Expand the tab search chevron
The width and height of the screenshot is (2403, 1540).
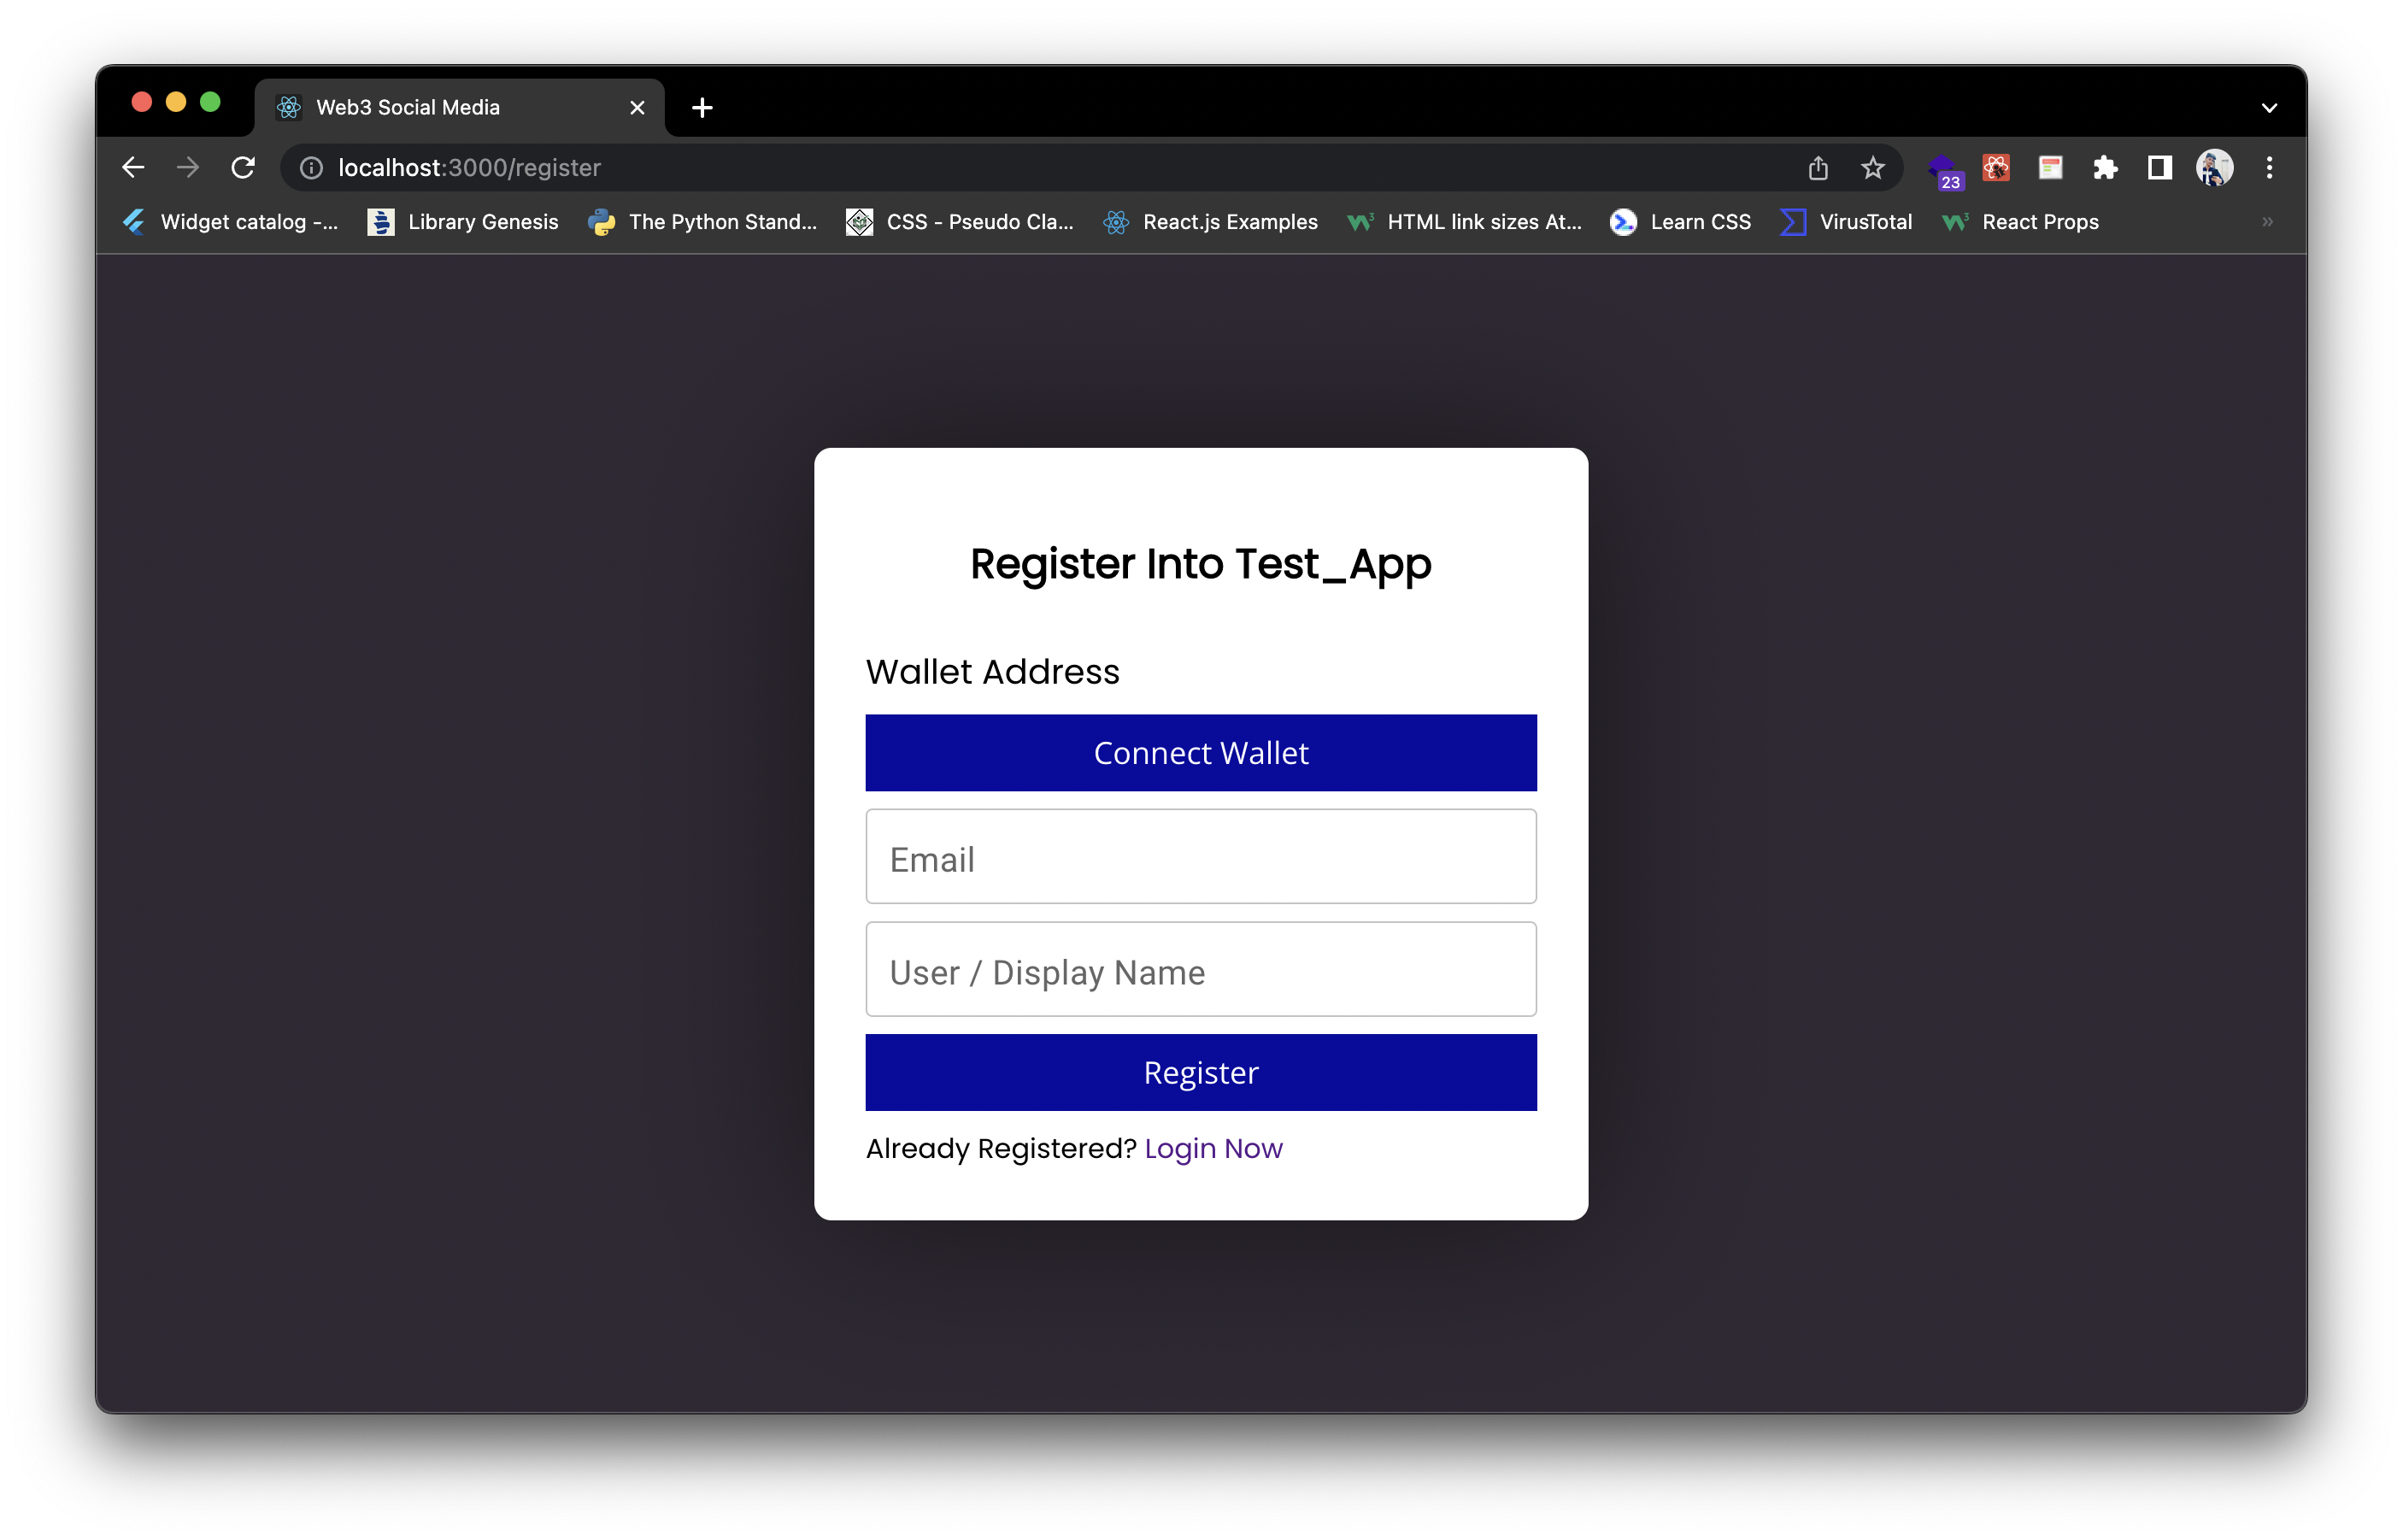(2269, 108)
